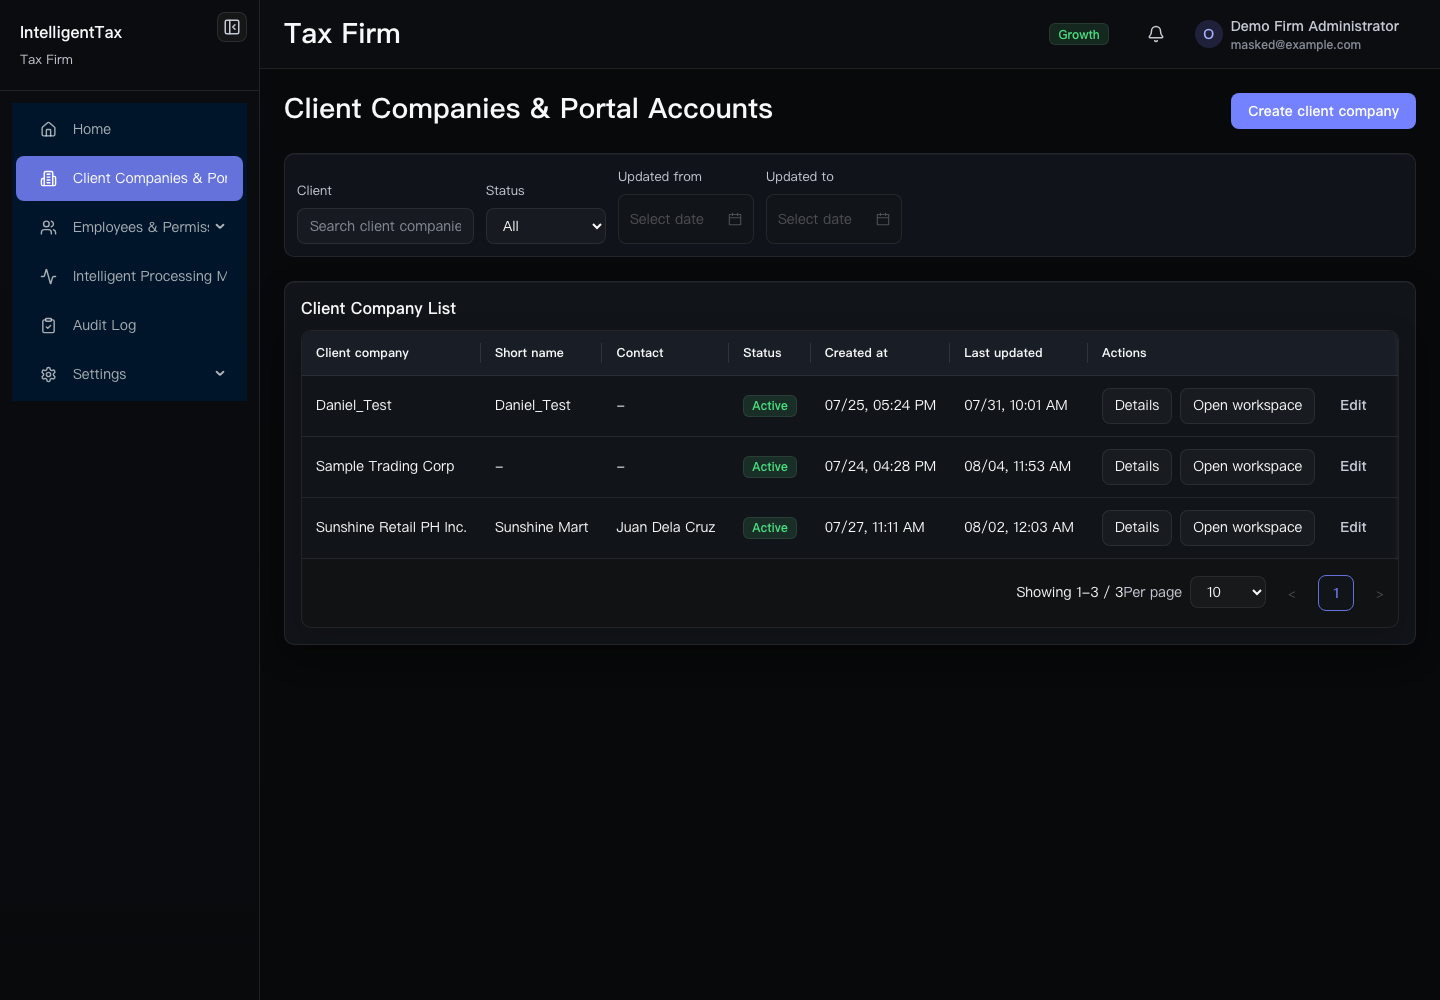Click the Home house icon
This screenshot has width=1440, height=1000.
click(48, 129)
